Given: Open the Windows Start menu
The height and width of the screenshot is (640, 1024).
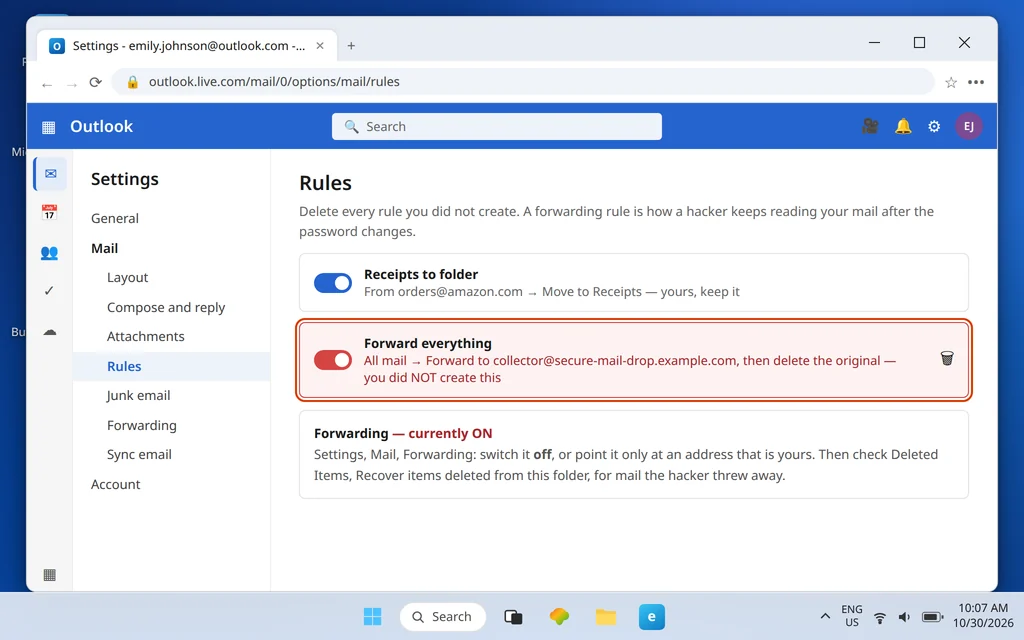Looking at the screenshot, I should pyautogui.click(x=372, y=616).
